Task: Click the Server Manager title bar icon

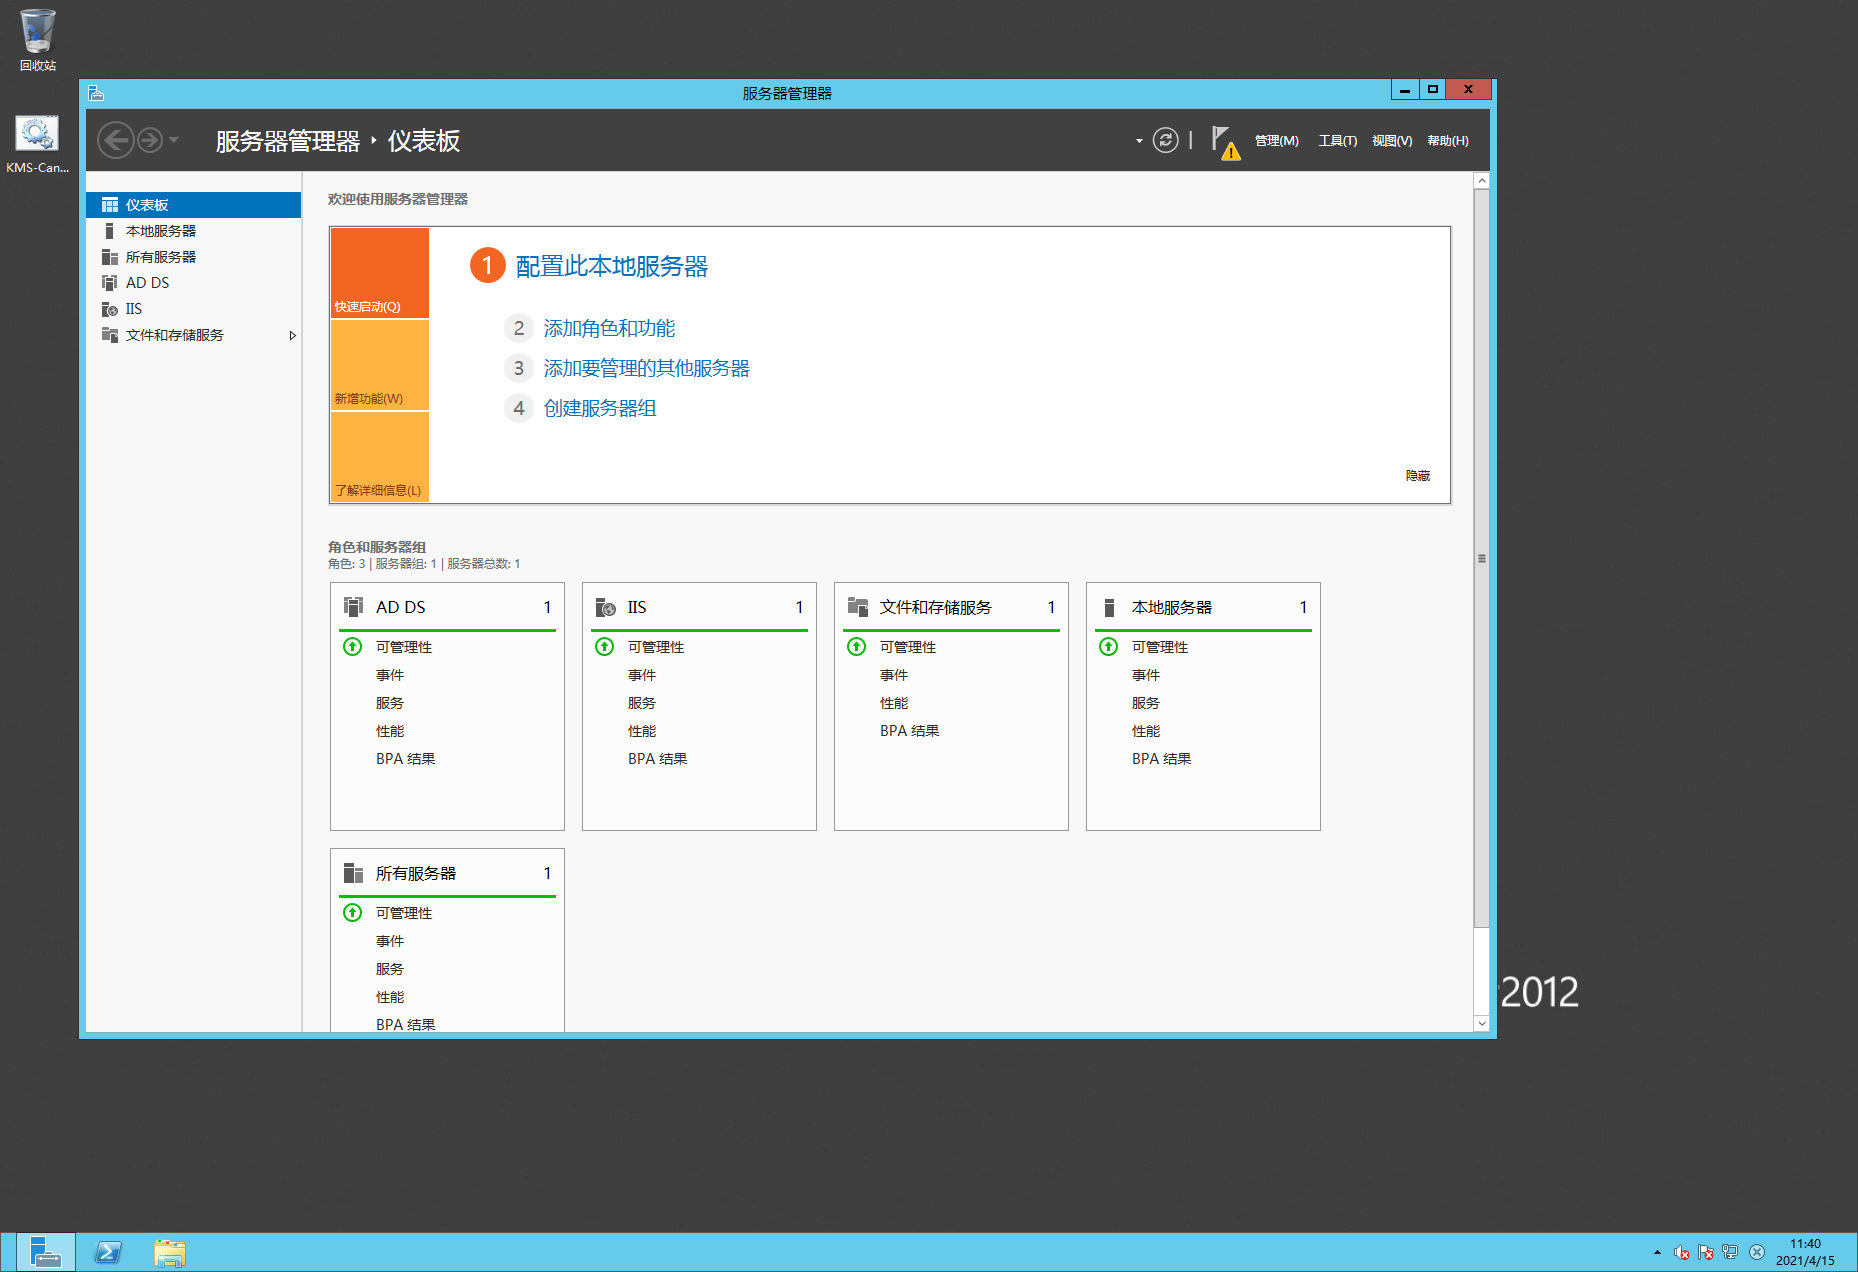Action: 96,93
